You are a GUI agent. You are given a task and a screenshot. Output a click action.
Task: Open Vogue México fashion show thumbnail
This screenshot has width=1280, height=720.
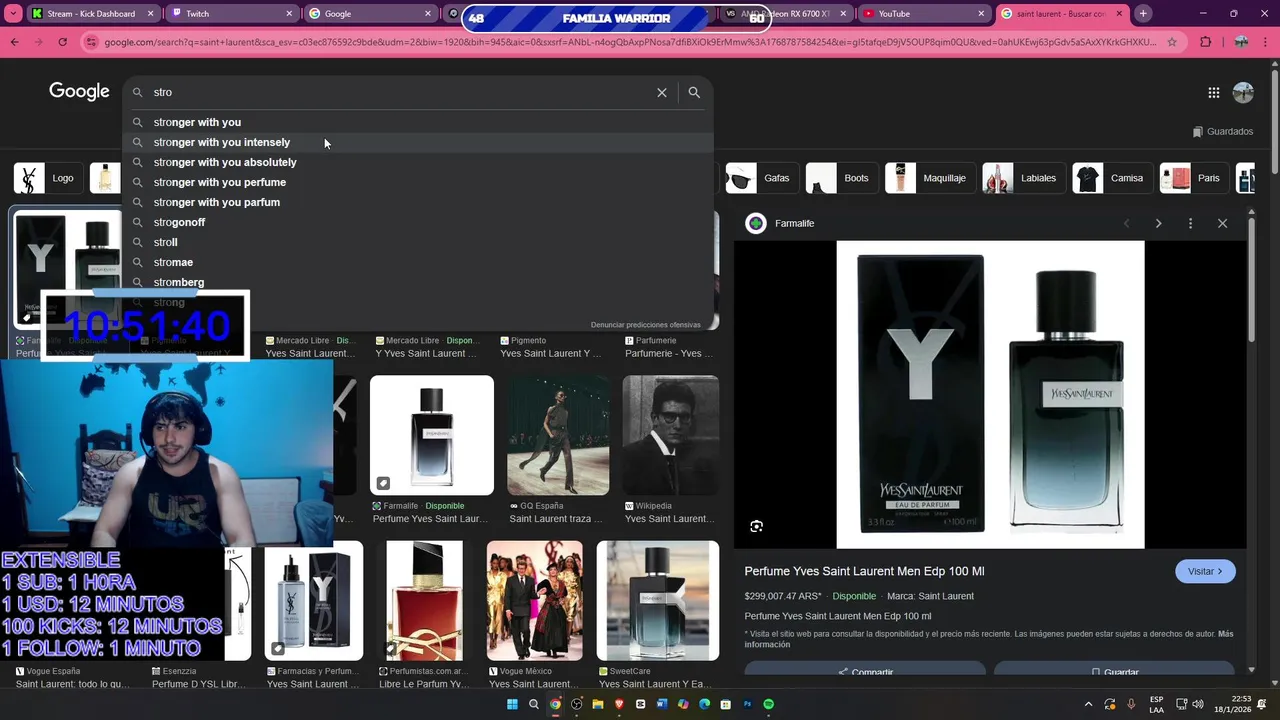click(x=535, y=601)
